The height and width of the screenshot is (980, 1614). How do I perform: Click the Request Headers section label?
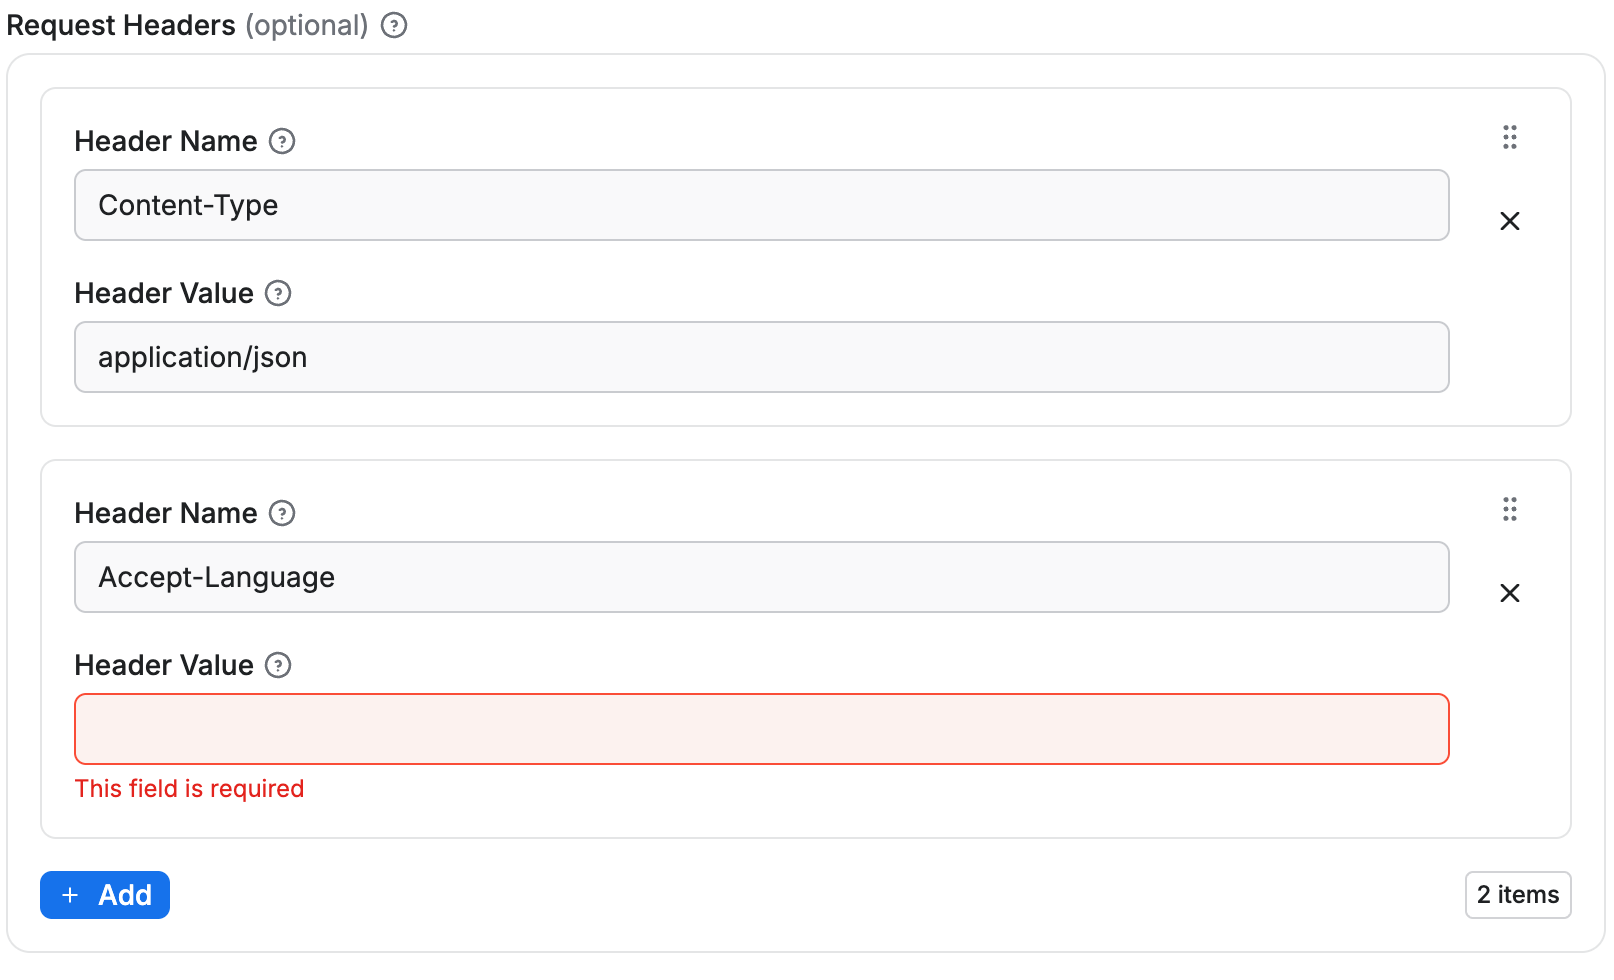[x=120, y=25]
